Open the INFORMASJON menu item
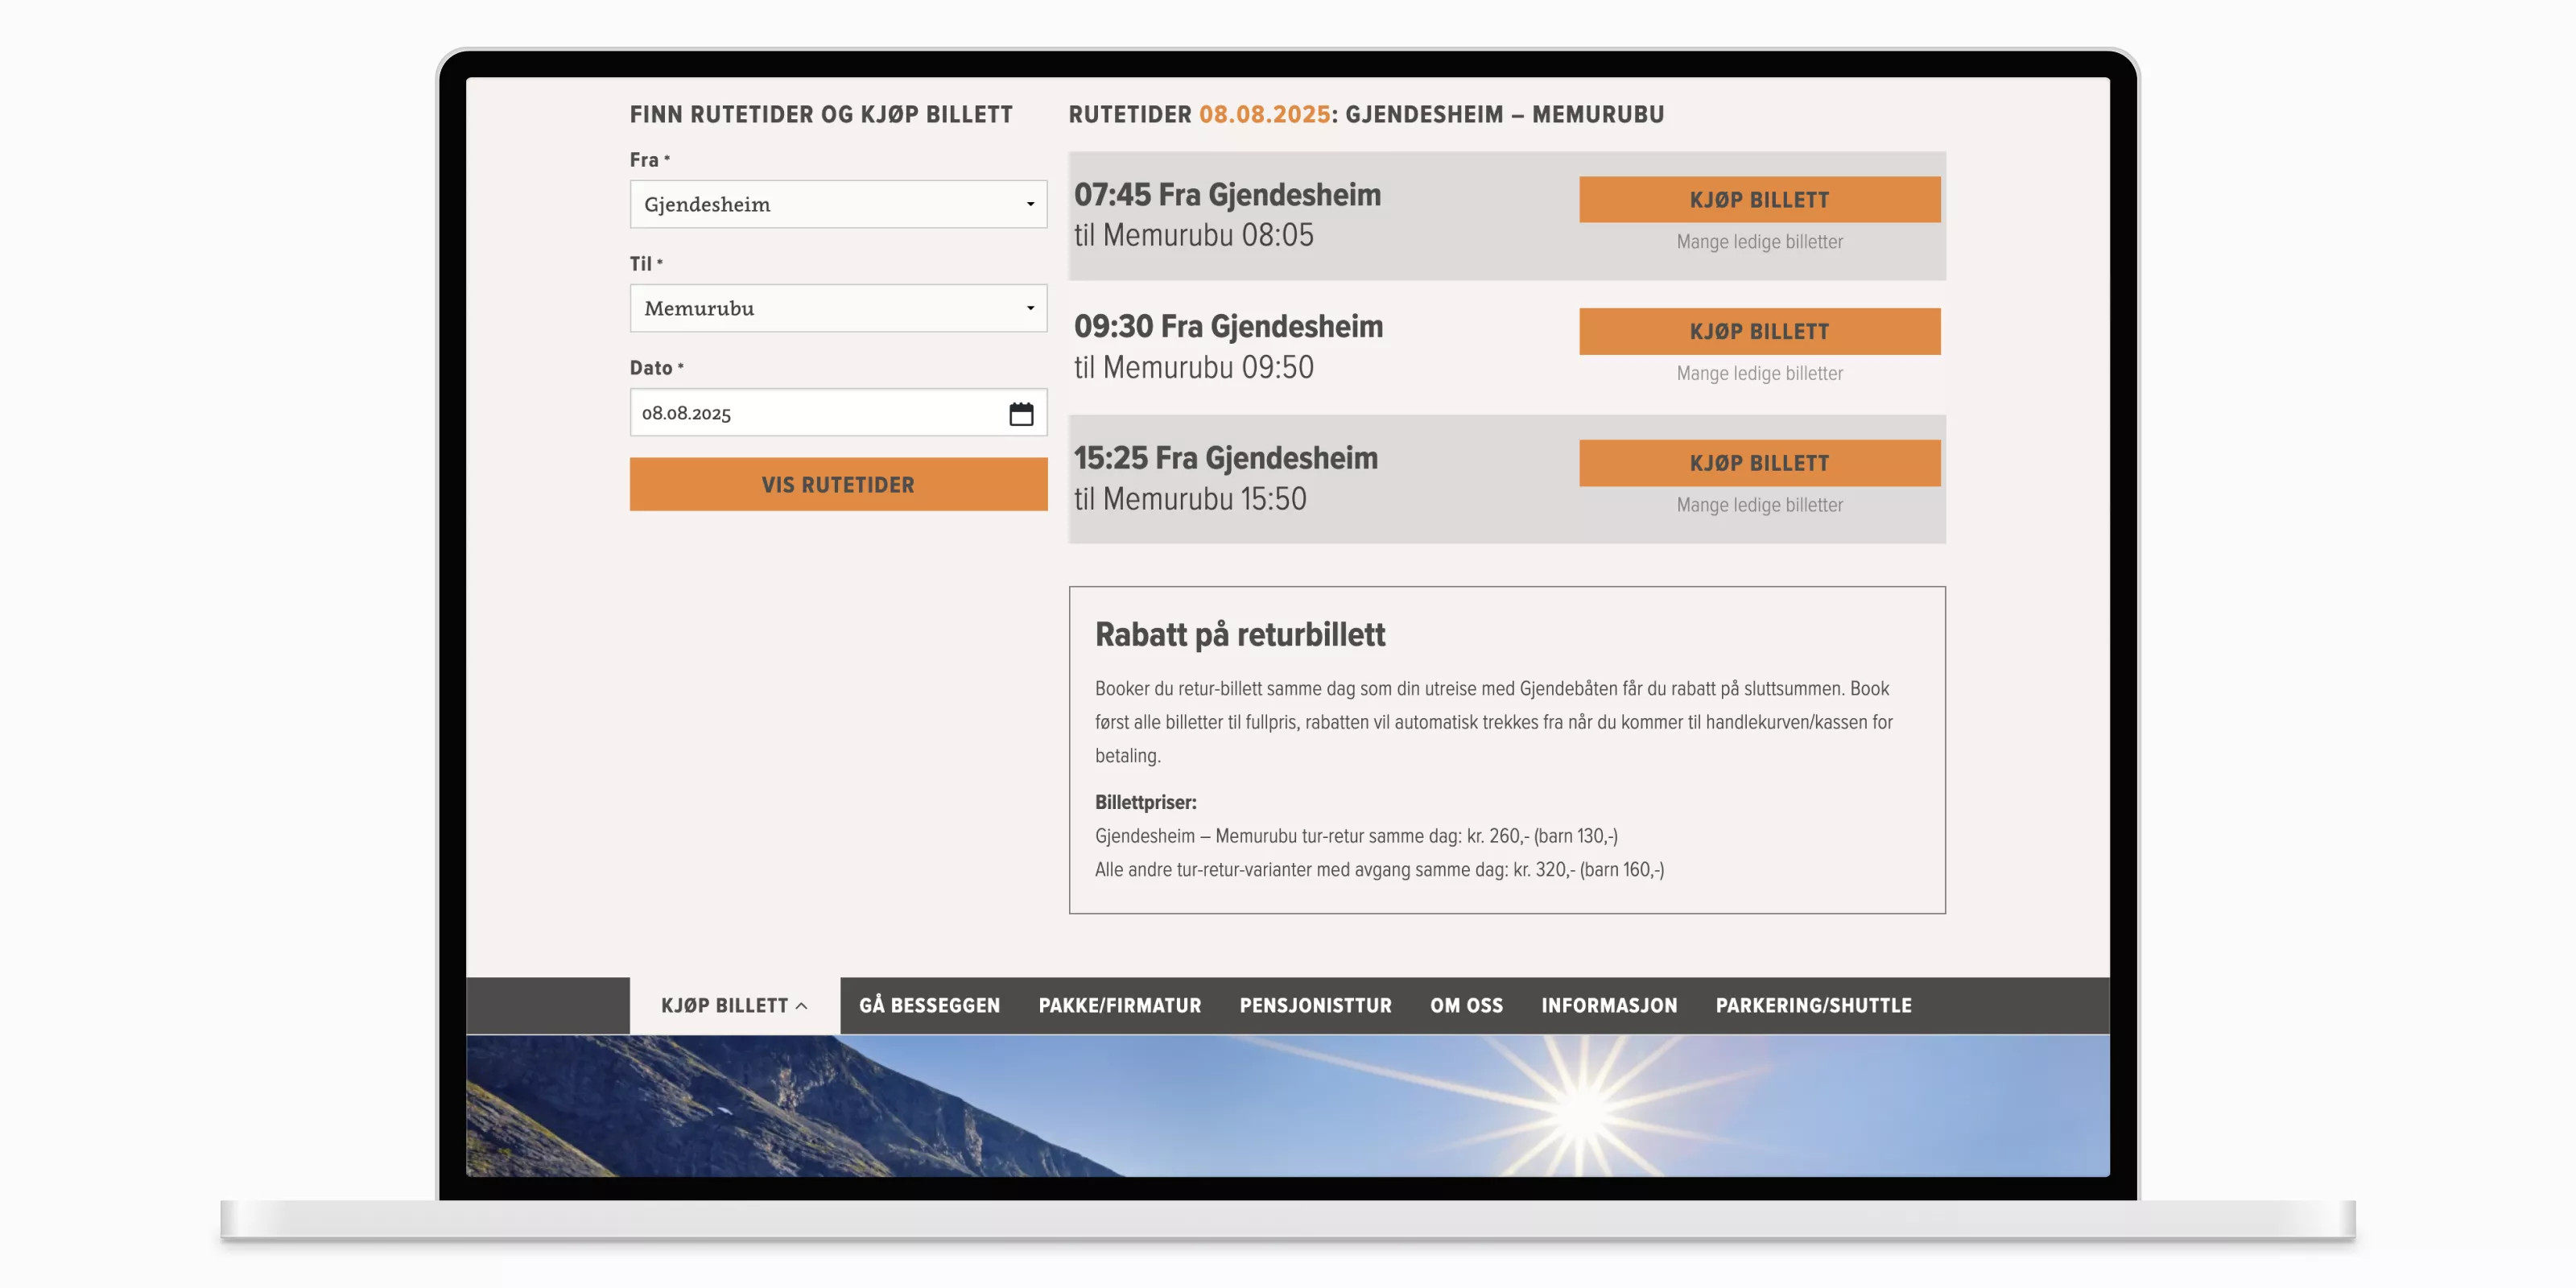2576x1288 pixels. tap(1609, 1006)
